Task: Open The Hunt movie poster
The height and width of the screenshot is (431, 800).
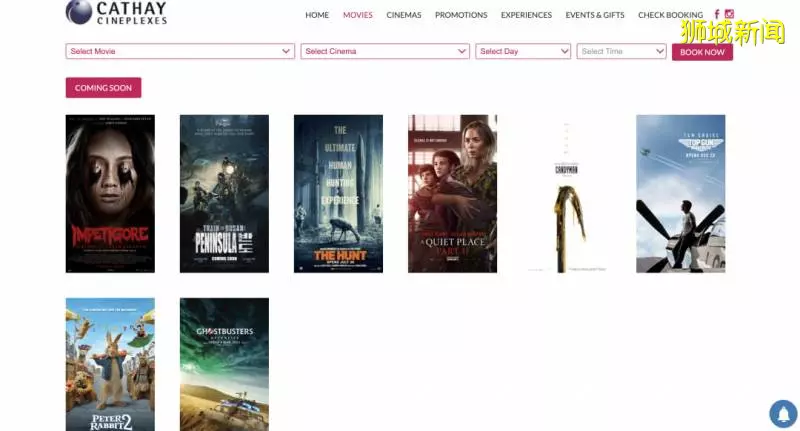Action: tap(338, 194)
